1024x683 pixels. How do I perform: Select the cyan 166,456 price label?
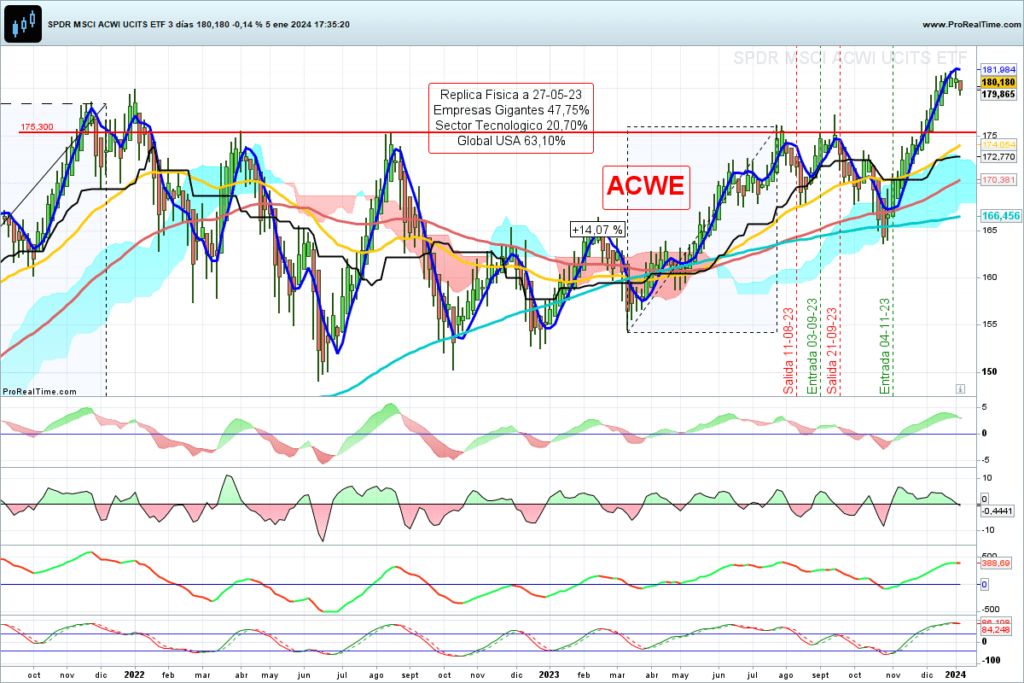point(1000,215)
